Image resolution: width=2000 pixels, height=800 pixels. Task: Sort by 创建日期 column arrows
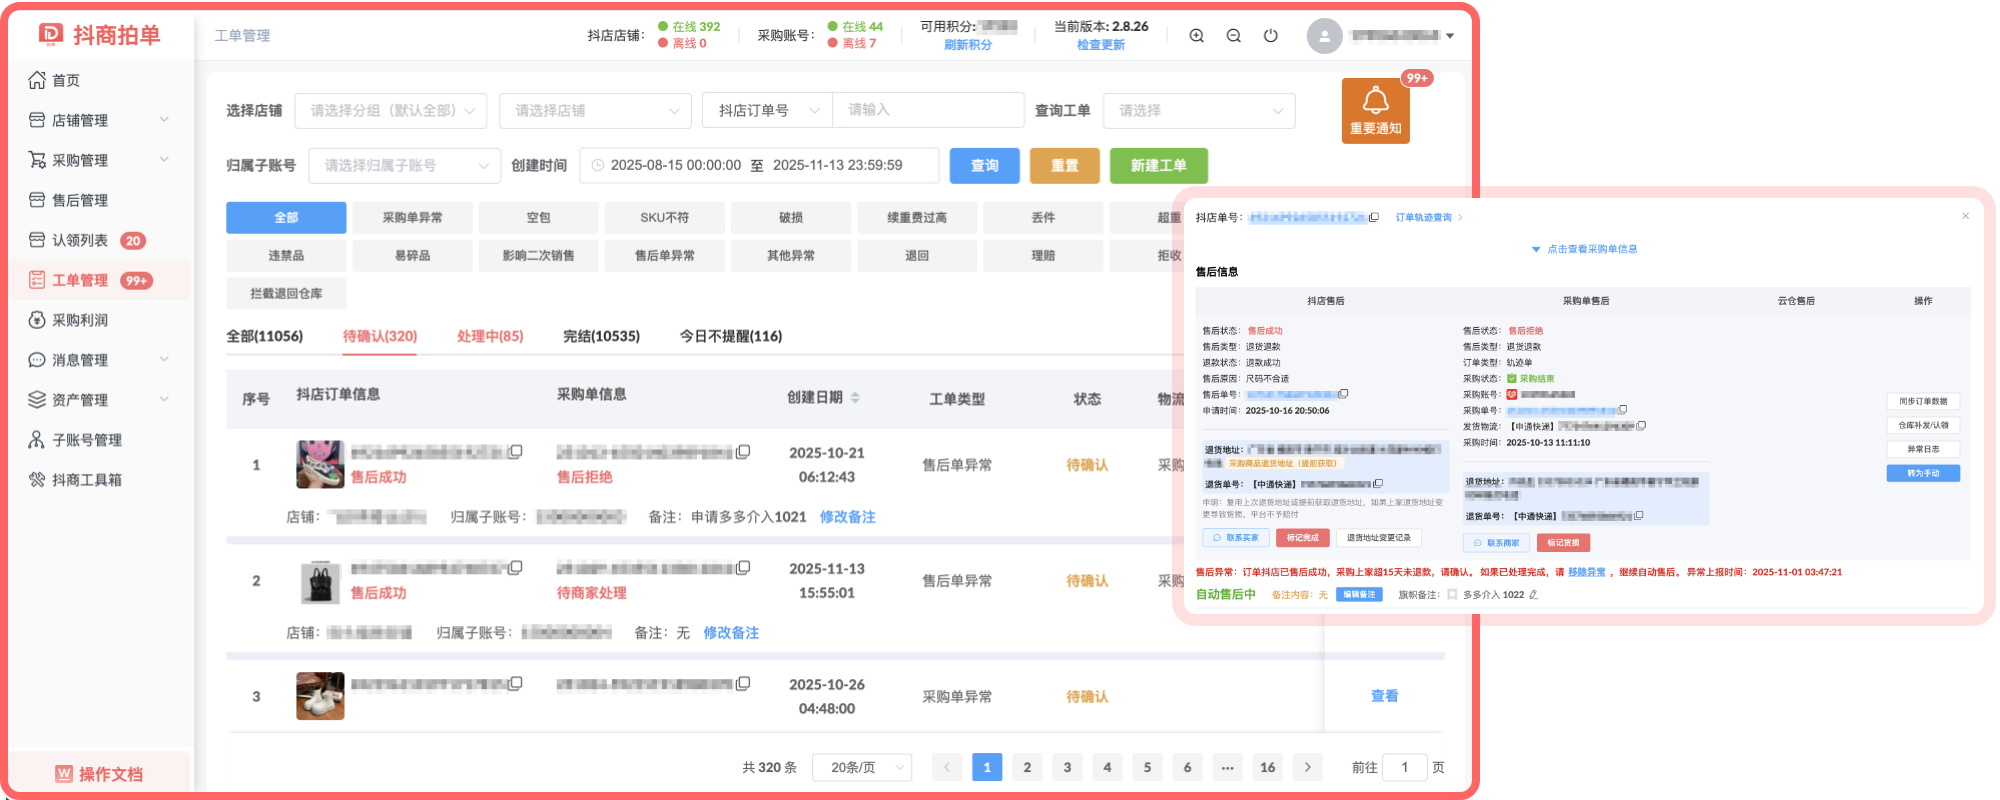point(855,398)
